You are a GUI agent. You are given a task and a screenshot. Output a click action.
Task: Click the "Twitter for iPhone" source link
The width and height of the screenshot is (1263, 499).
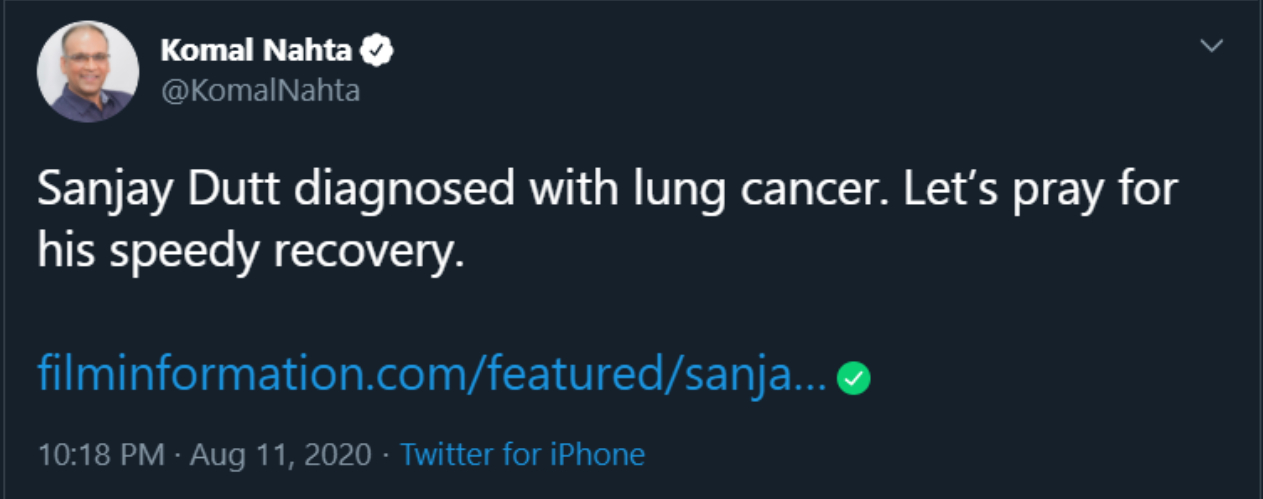[522, 455]
